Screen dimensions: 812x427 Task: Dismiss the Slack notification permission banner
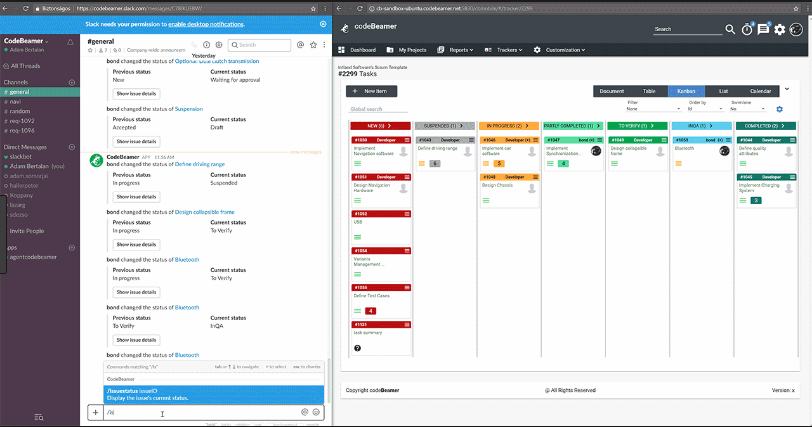[322, 23]
